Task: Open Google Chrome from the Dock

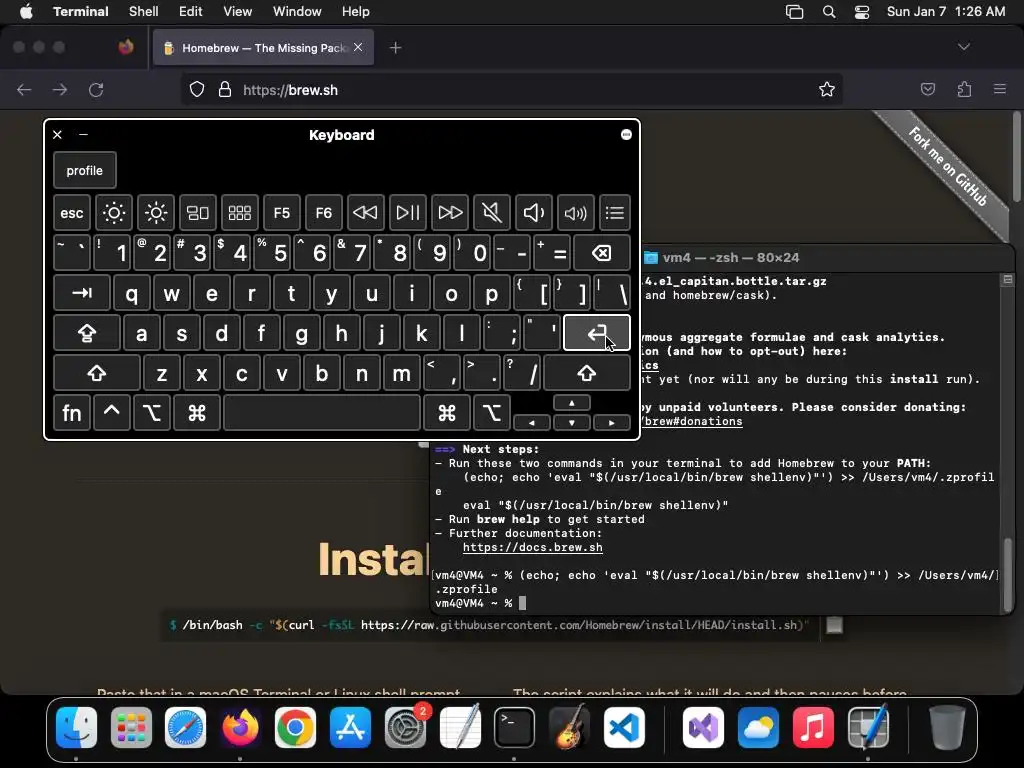Action: (x=295, y=728)
